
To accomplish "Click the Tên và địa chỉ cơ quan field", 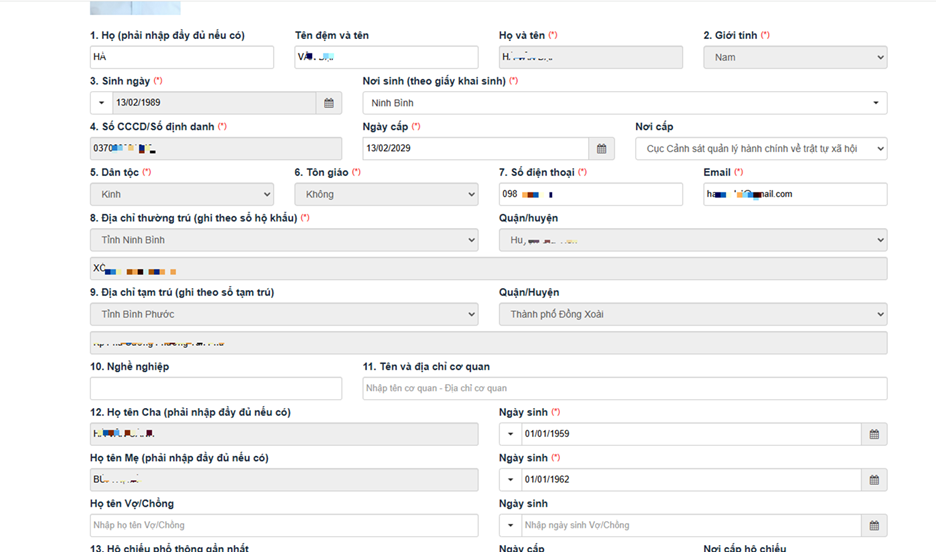I will [x=624, y=389].
